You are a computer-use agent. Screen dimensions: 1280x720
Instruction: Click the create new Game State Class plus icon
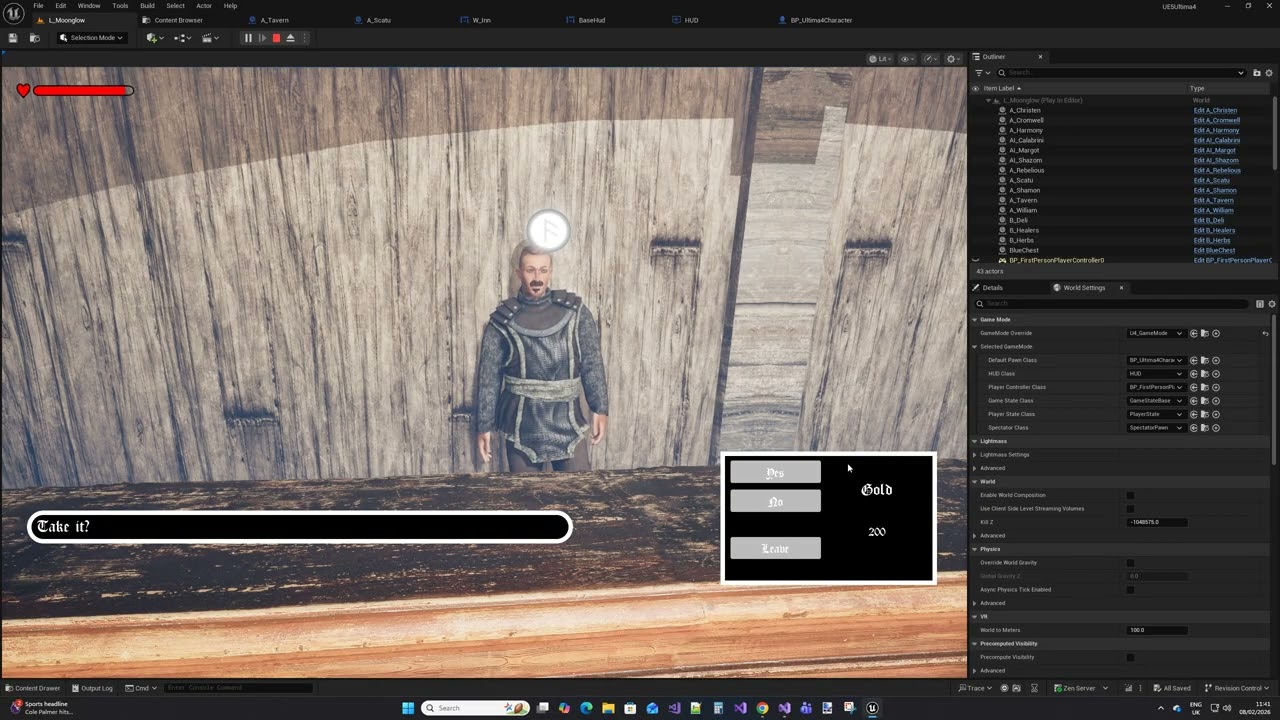tap(1216, 401)
